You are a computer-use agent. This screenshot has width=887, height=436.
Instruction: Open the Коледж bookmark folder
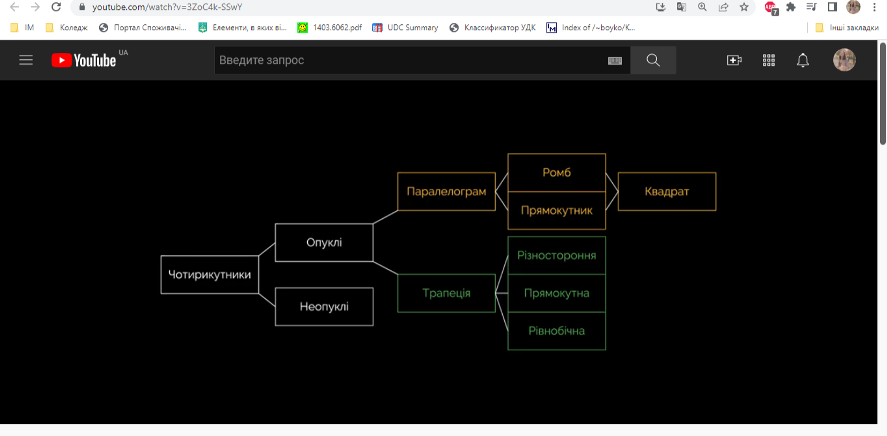click(67, 27)
